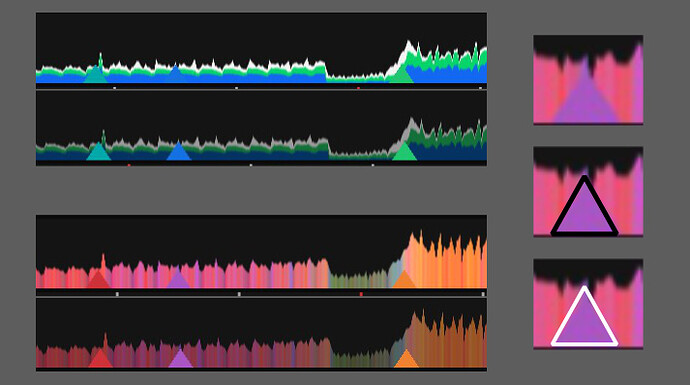Image resolution: width=690 pixels, height=385 pixels.
Task: Open close-up thumbnail with unoutlined purple triangle
Action: coord(588,80)
